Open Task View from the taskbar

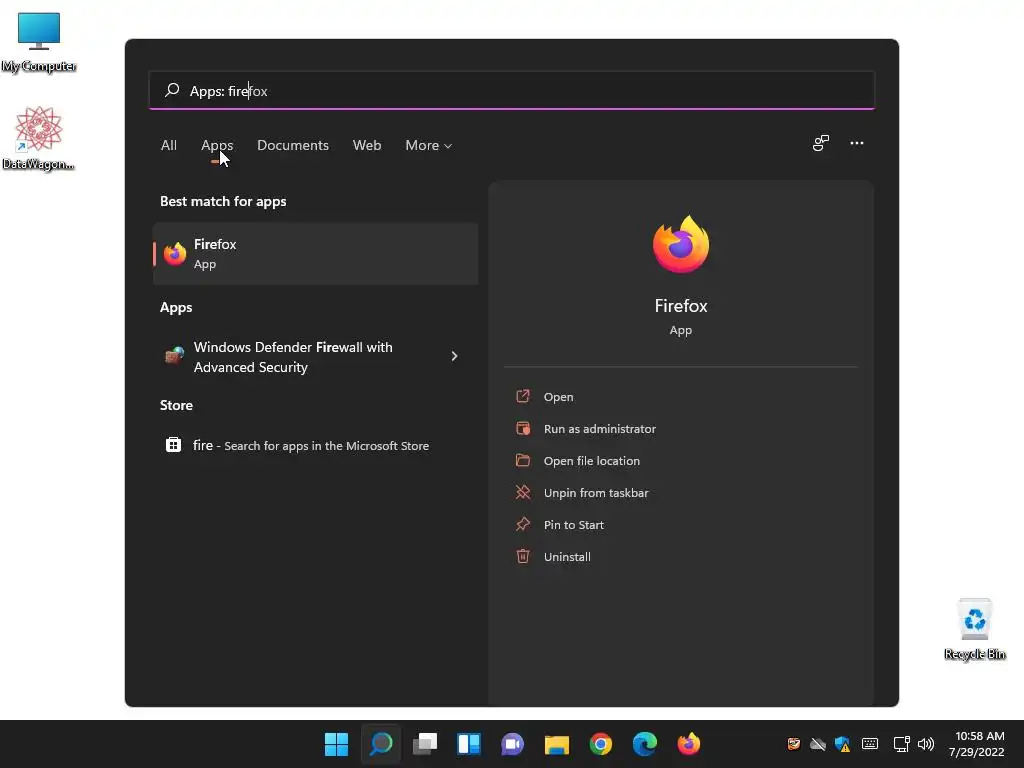pos(425,744)
